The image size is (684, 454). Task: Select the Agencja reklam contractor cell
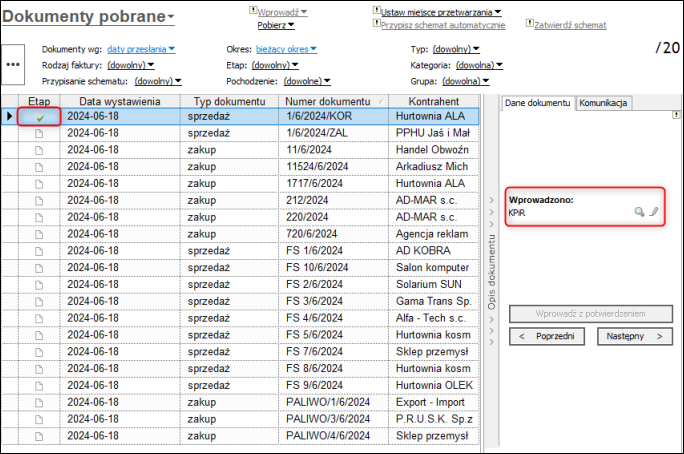click(x=434, y=234)
